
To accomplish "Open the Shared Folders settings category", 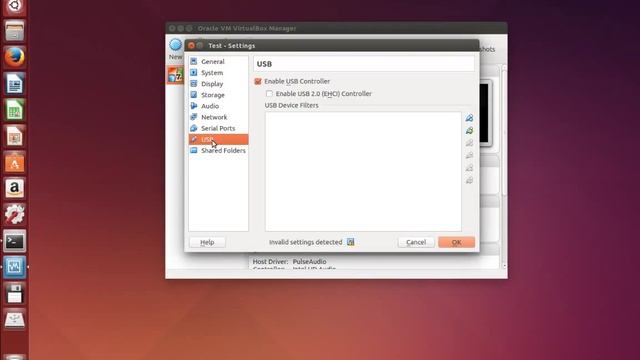I will coord(218,150).
